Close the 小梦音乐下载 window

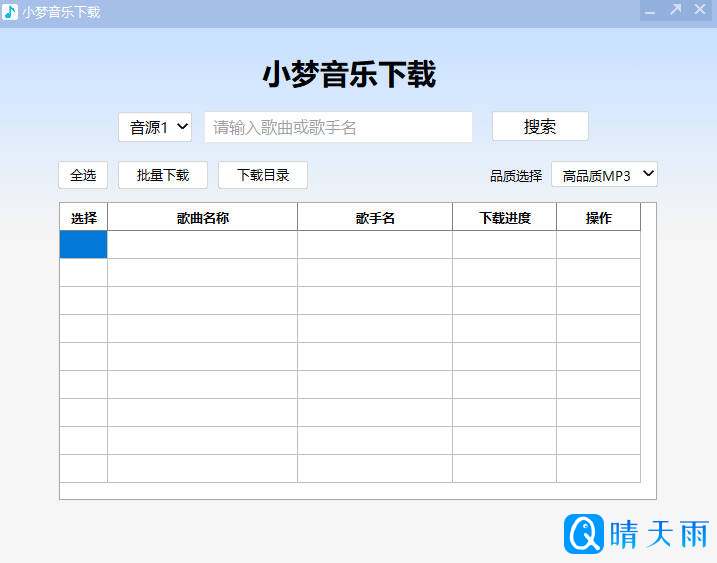(701, 11)
